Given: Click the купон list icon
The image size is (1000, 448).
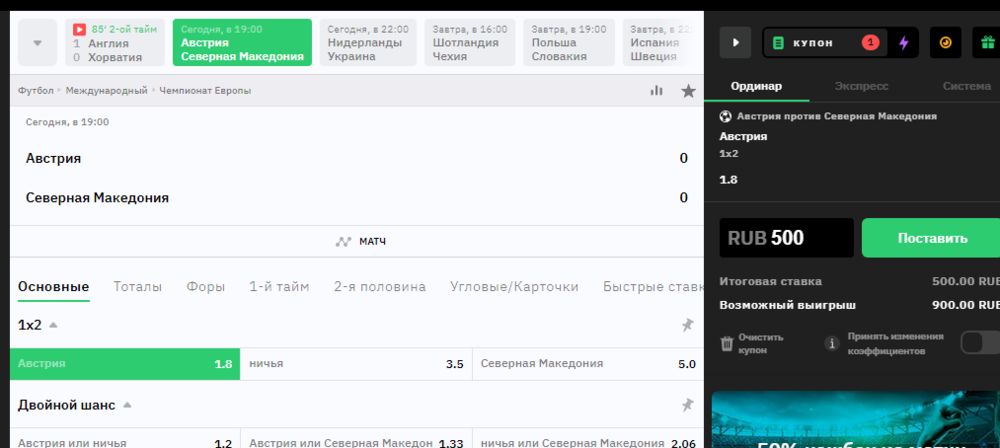Looking at the screenshot, I should [x=778, y=43].
